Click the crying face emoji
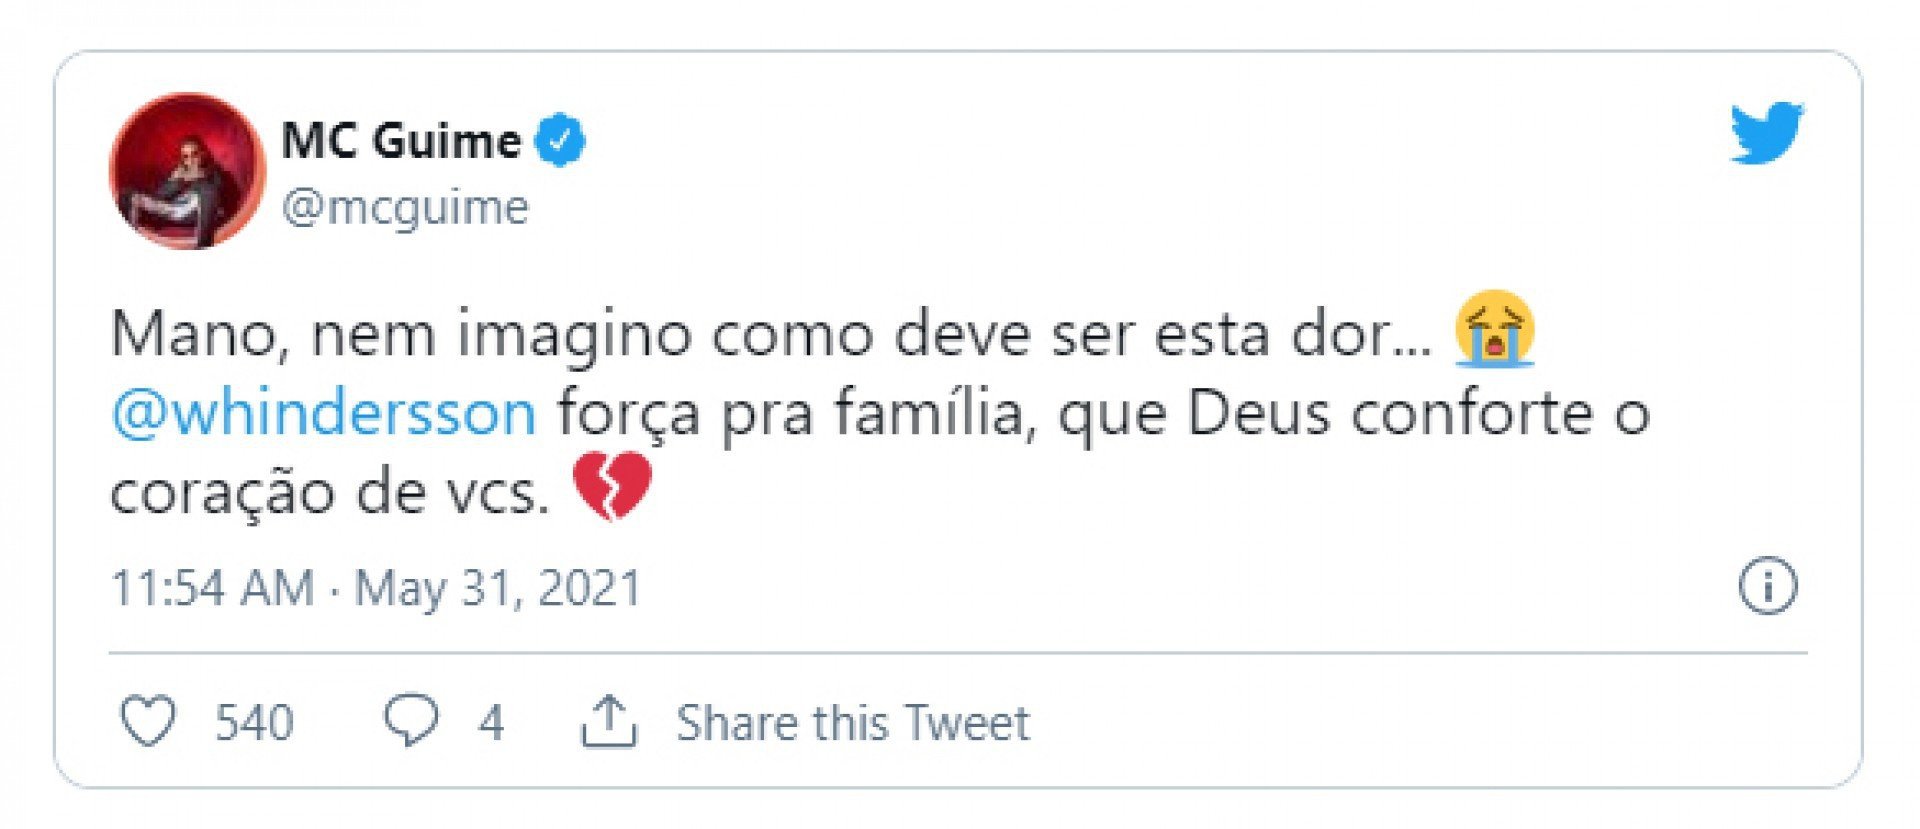Image resolution: width=1920 pixels, height=829 pixels. pyautogui.click(x=1495, y=331)
